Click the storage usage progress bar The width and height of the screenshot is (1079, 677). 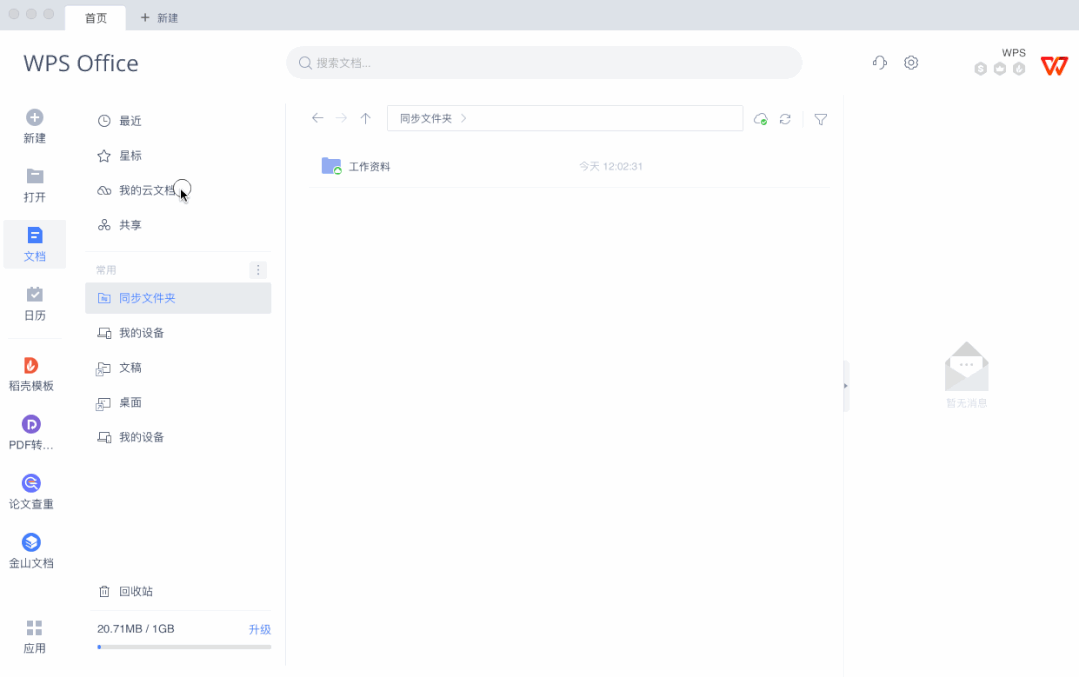[x=183, y=646]
